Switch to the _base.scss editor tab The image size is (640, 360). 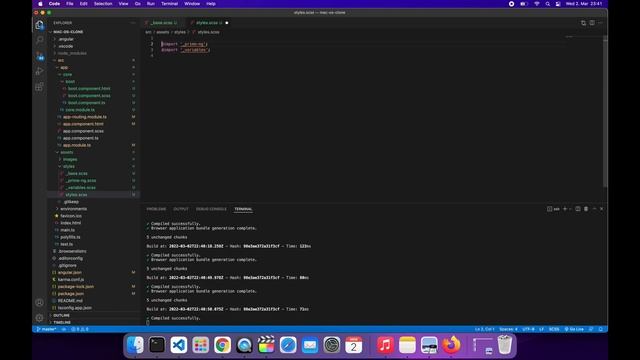point(163,23)
